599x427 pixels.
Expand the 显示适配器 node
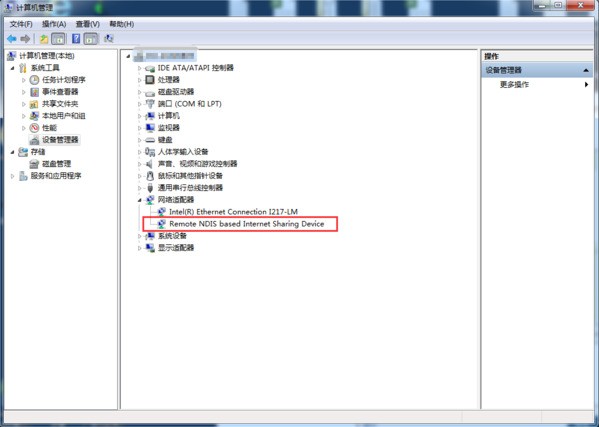coord(140,248)
